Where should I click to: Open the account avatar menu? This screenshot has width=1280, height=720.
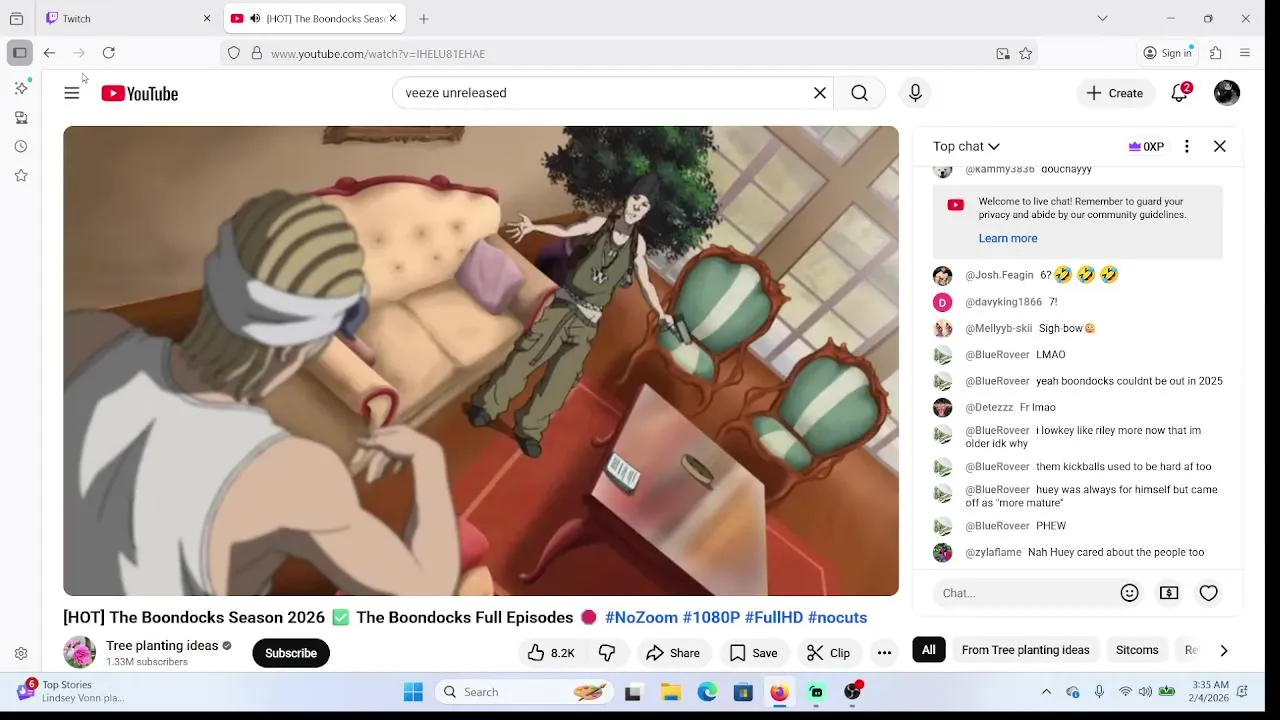(x=1227, y=93)
